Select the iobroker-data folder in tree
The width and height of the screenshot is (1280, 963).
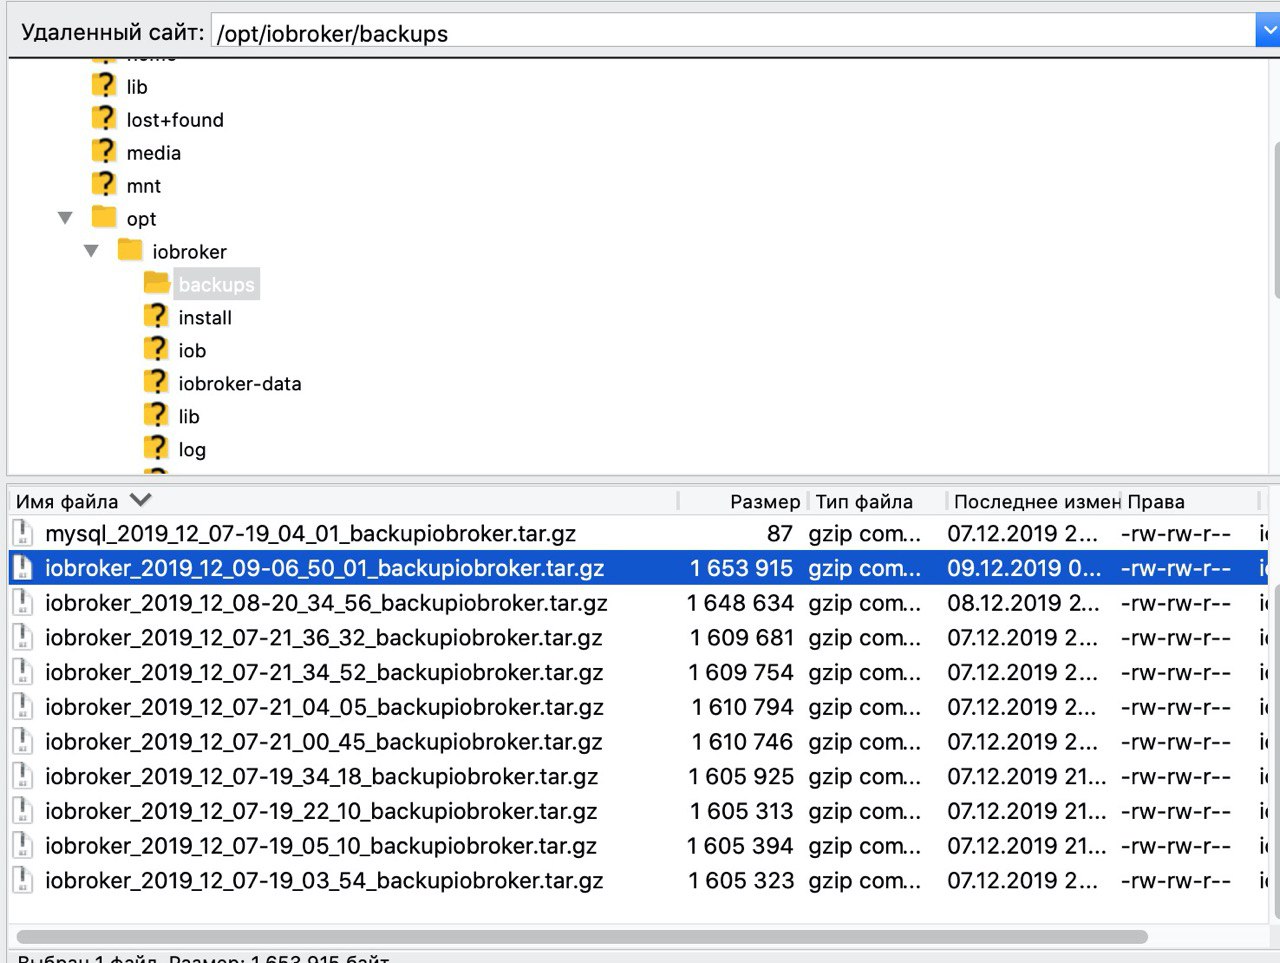[x=240, y=383]
